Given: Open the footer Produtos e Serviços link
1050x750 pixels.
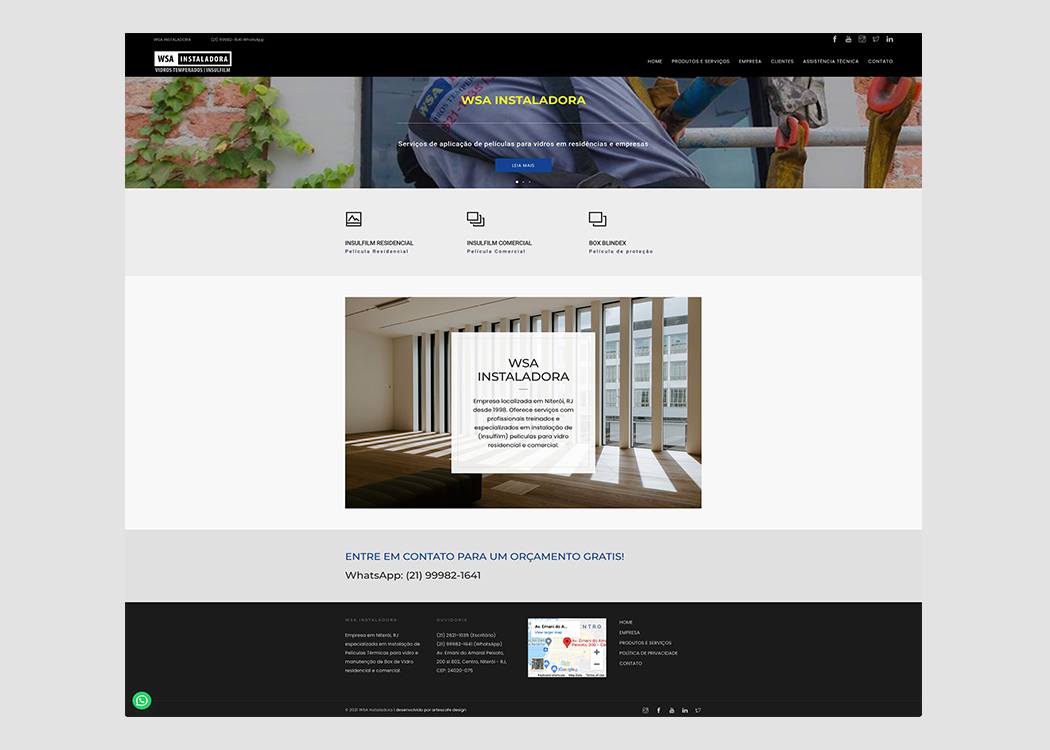Looking at the screenshot, I should coord(646,643).
